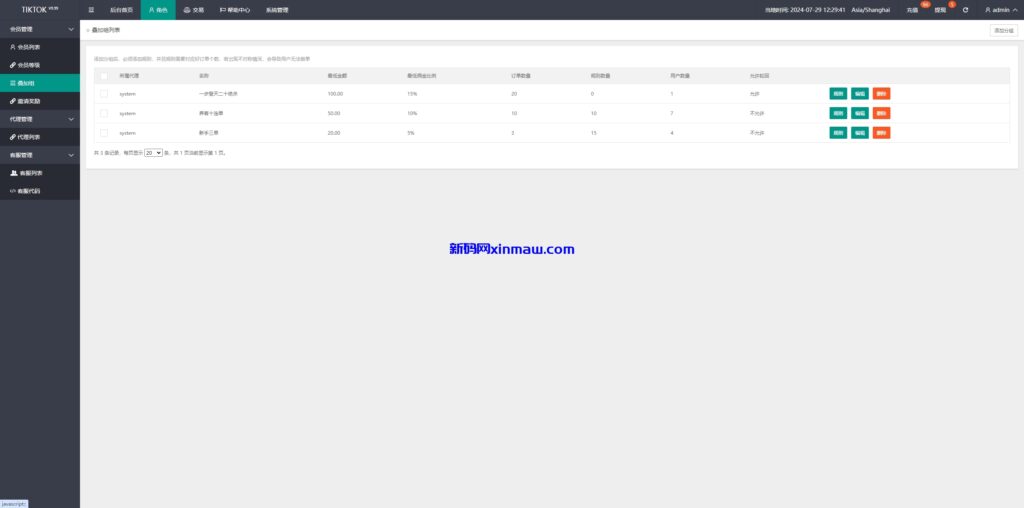Open the 提现 withdrawal notifications
Screen dimensions: 1024x508
[940, 10]
